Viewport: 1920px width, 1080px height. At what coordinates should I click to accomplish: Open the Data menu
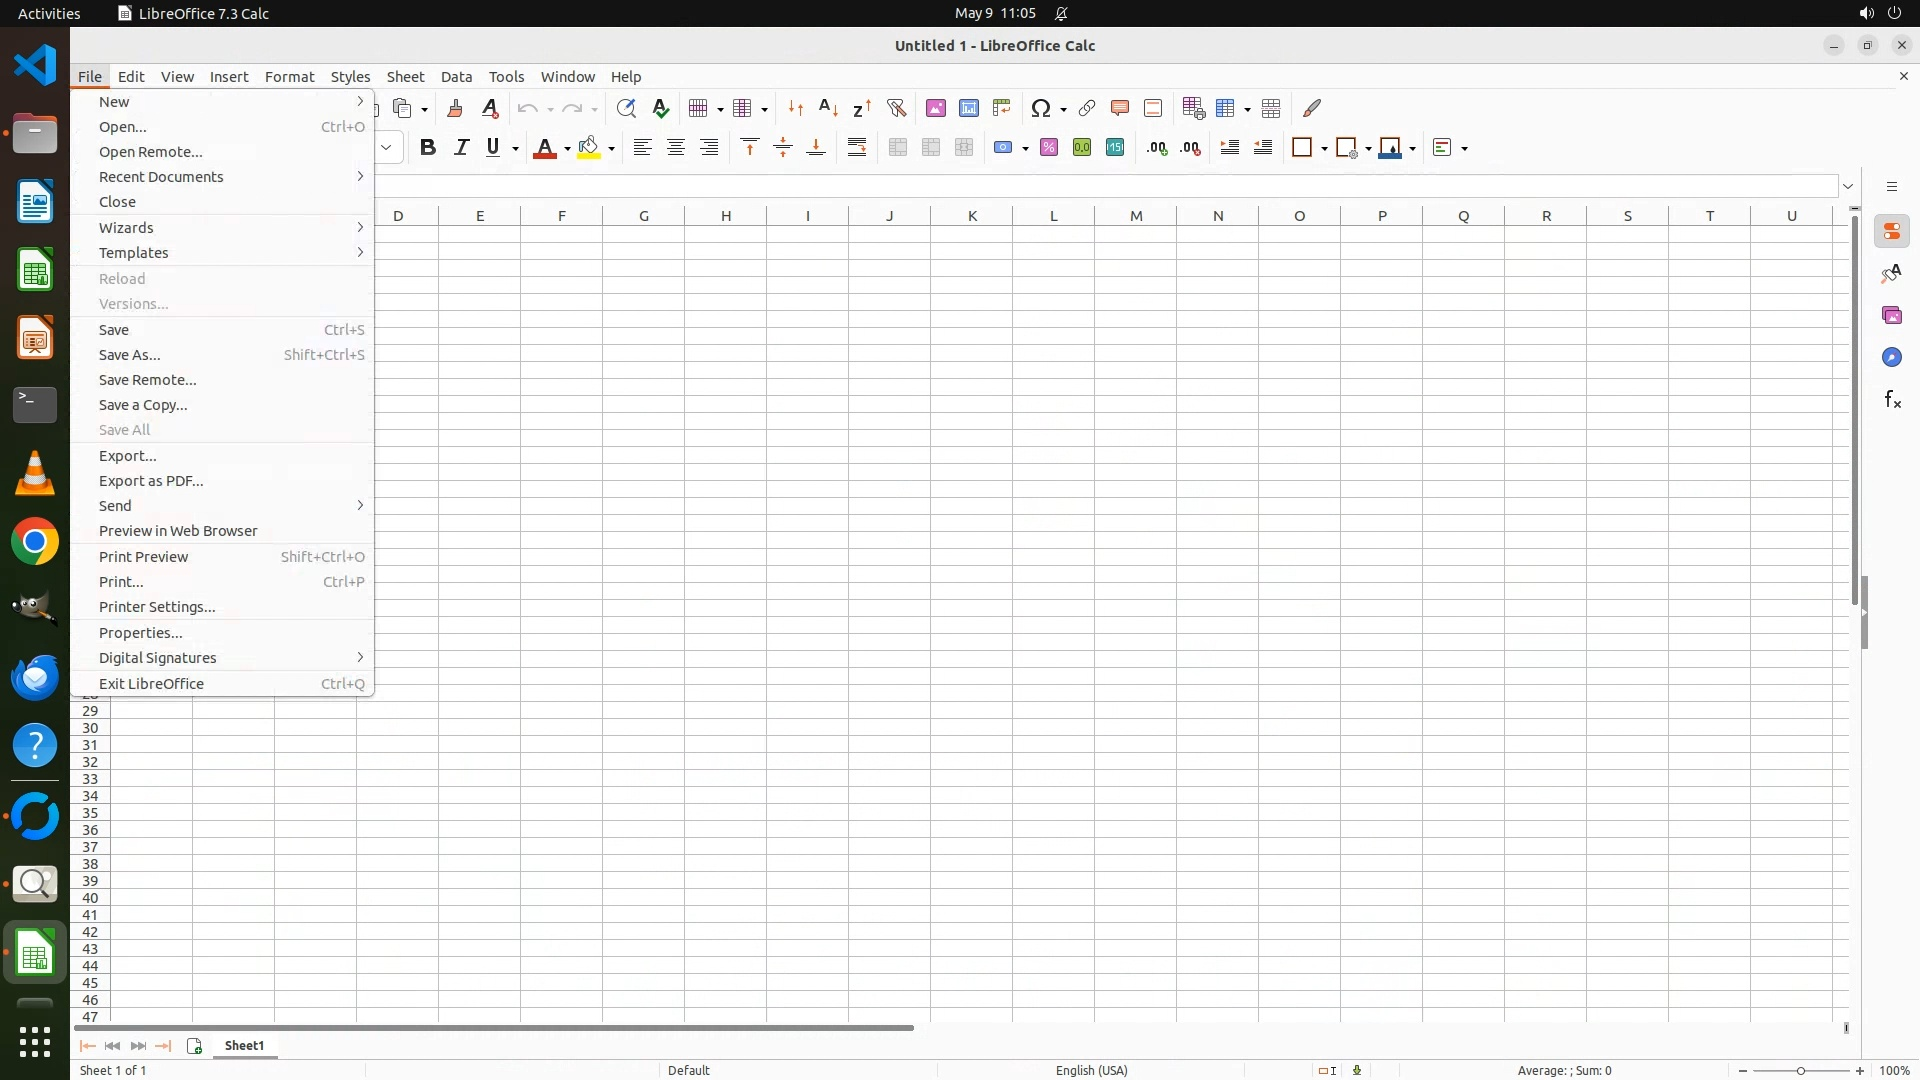coord(456,77)
